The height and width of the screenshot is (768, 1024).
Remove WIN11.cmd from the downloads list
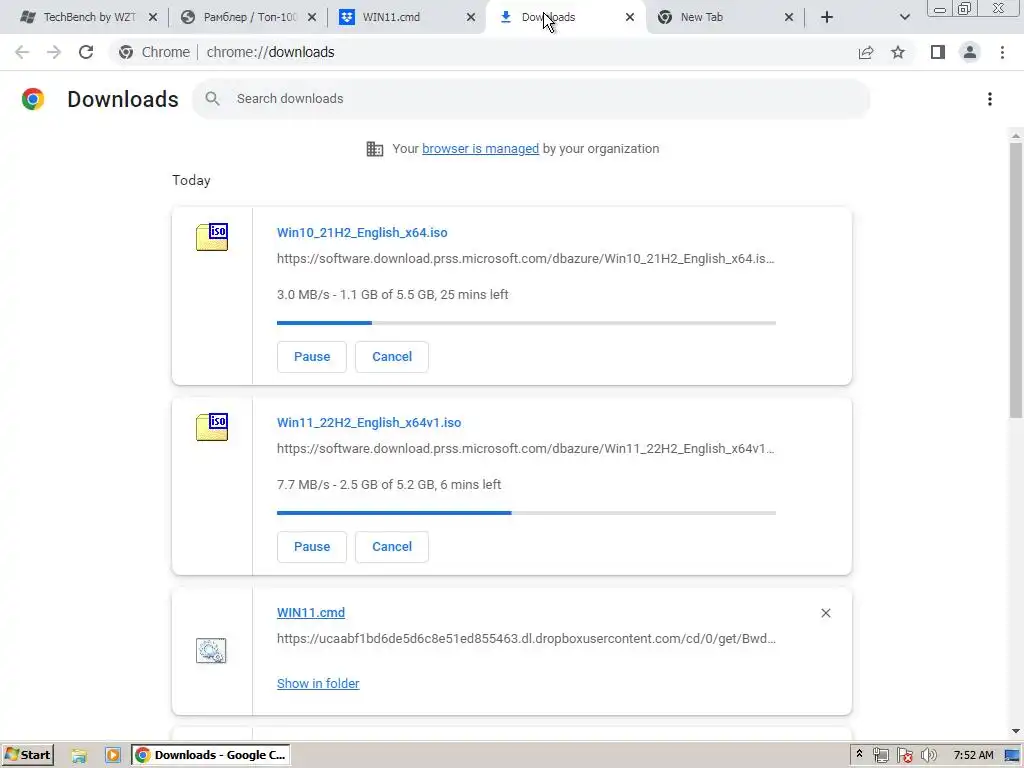825,613
